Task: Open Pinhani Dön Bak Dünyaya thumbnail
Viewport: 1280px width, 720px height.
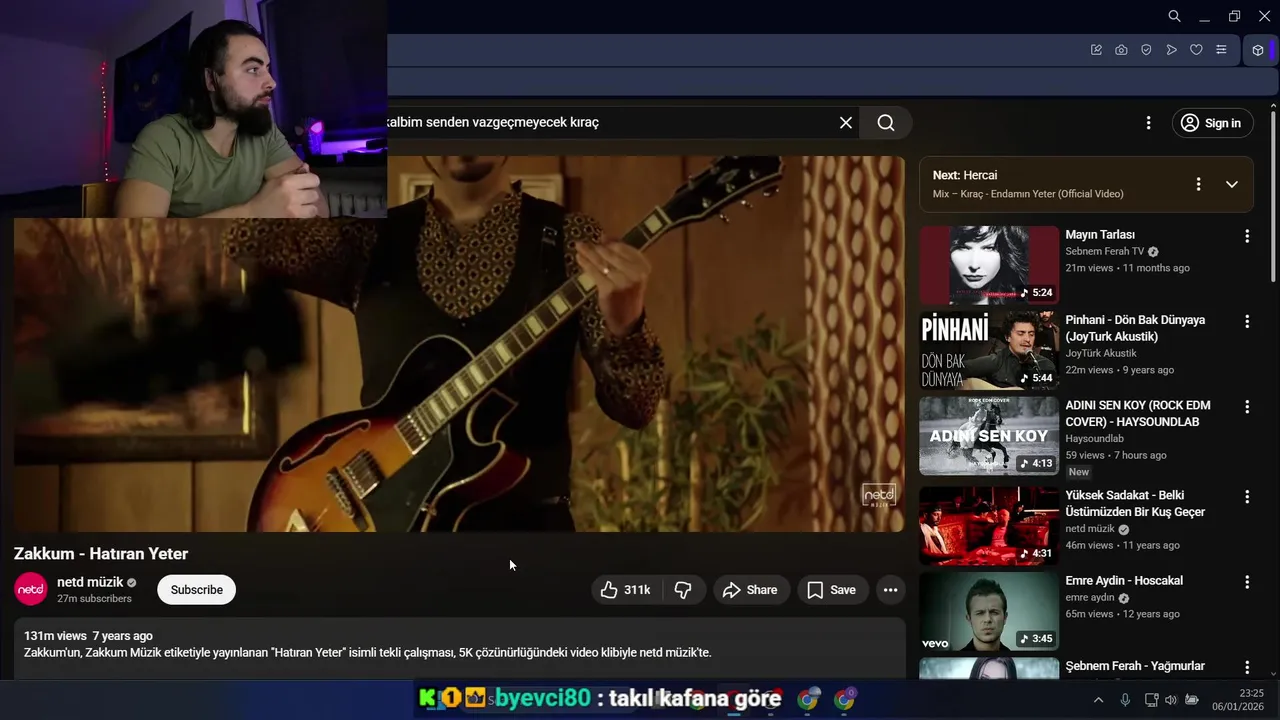Action: click(989, 350)
